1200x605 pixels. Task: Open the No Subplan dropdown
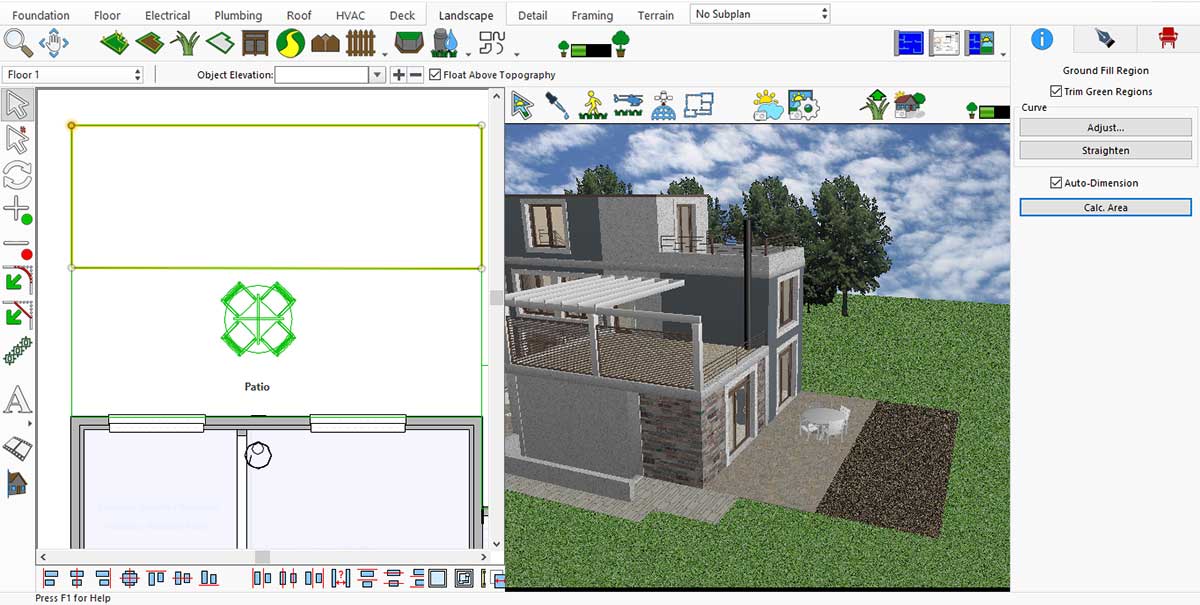tap(760, 14)
